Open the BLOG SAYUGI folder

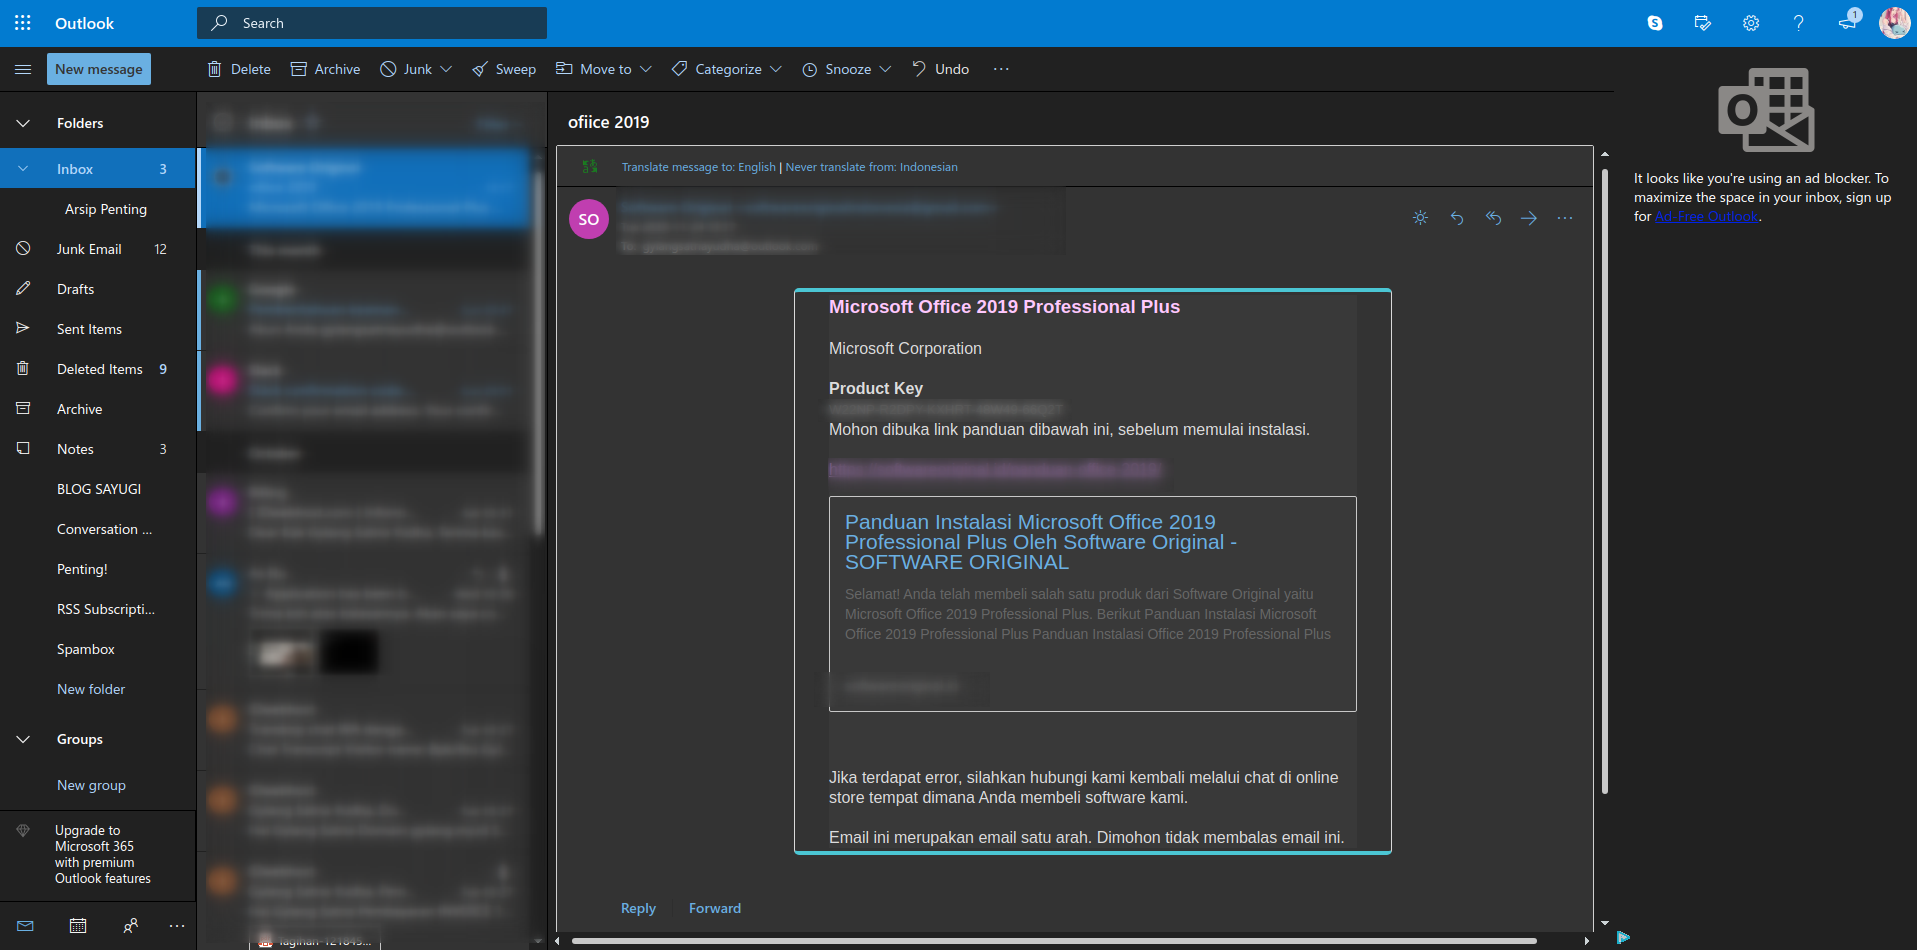(x=98, y=489)
